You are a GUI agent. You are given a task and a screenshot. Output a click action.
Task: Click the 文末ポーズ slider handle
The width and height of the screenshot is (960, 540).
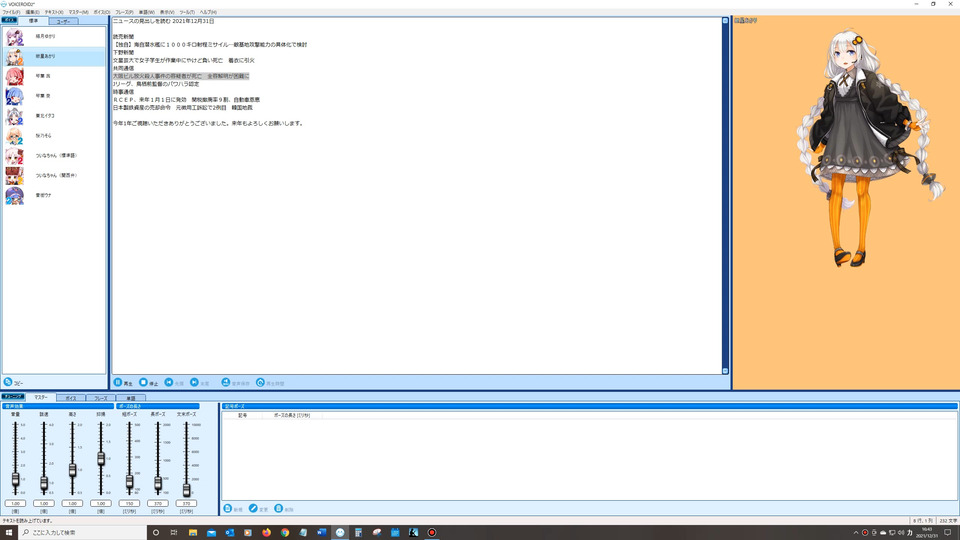click(186, 489)
